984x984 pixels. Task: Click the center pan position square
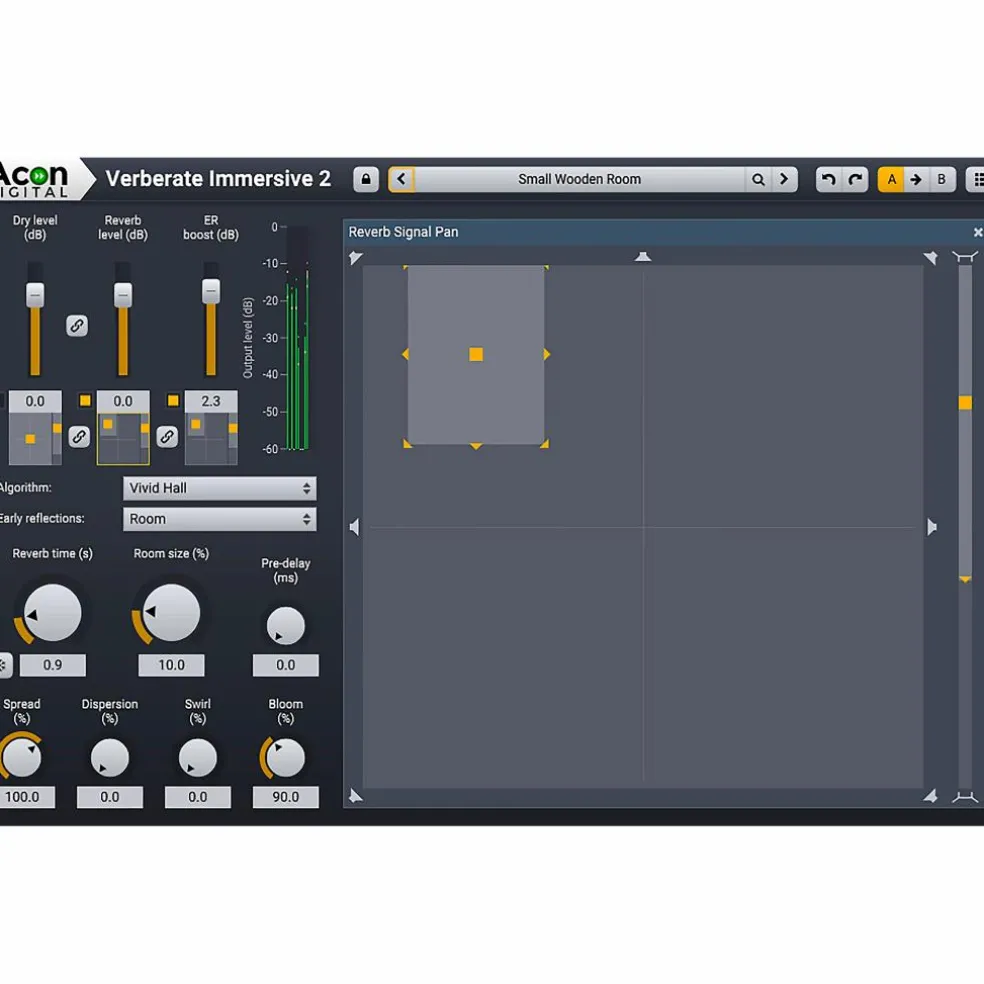tap(476, 355)
